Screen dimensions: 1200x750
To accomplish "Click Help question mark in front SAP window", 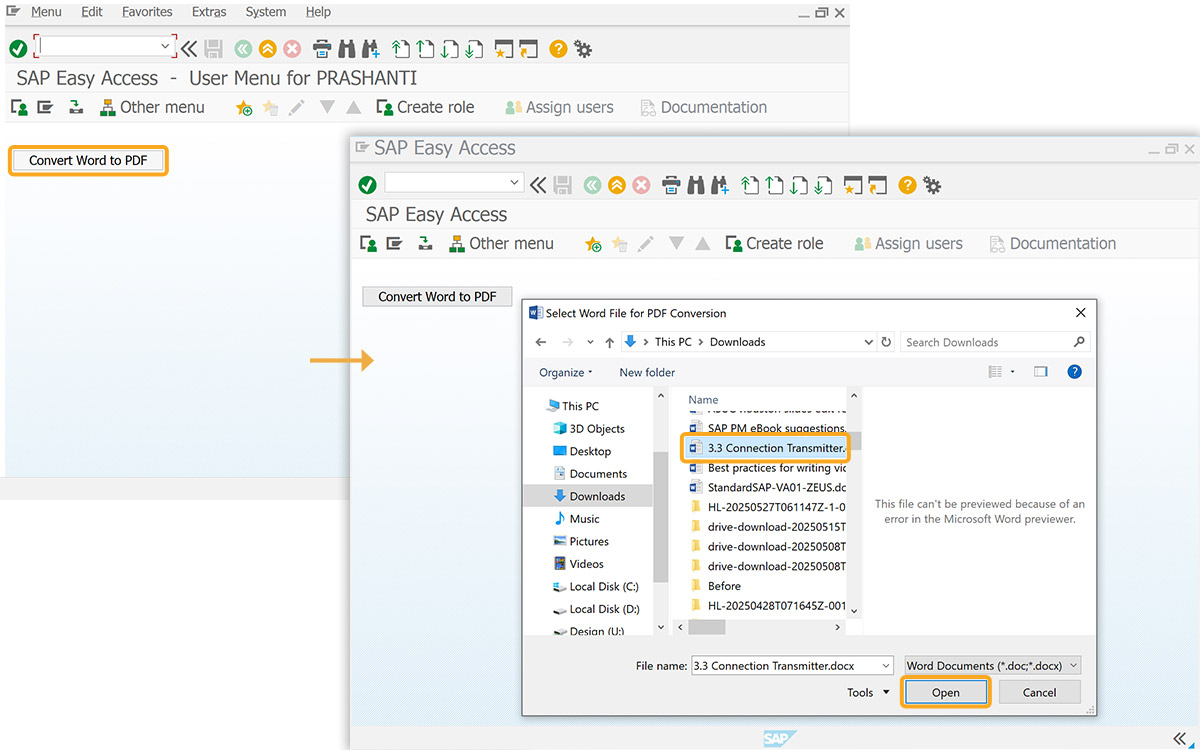I will coord(907,184).
